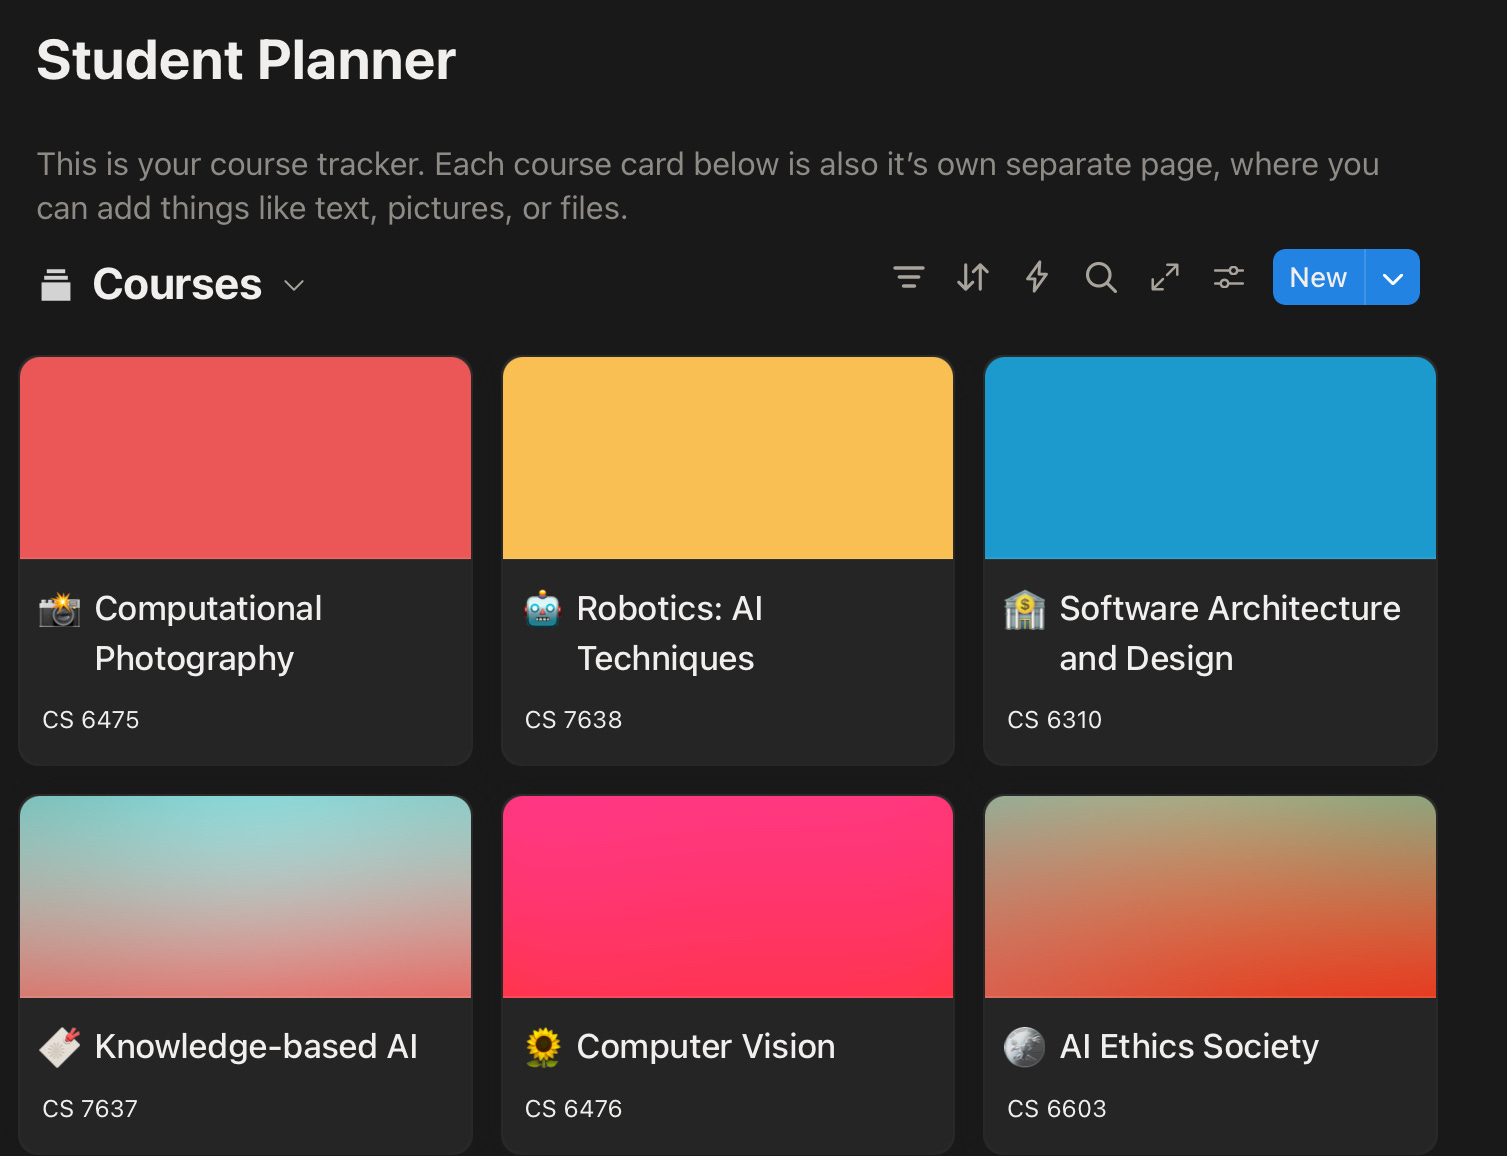Open the New button dropdown arrow
The width and height of the screenshot is (1507, 1156).
tap(1393, 278)
